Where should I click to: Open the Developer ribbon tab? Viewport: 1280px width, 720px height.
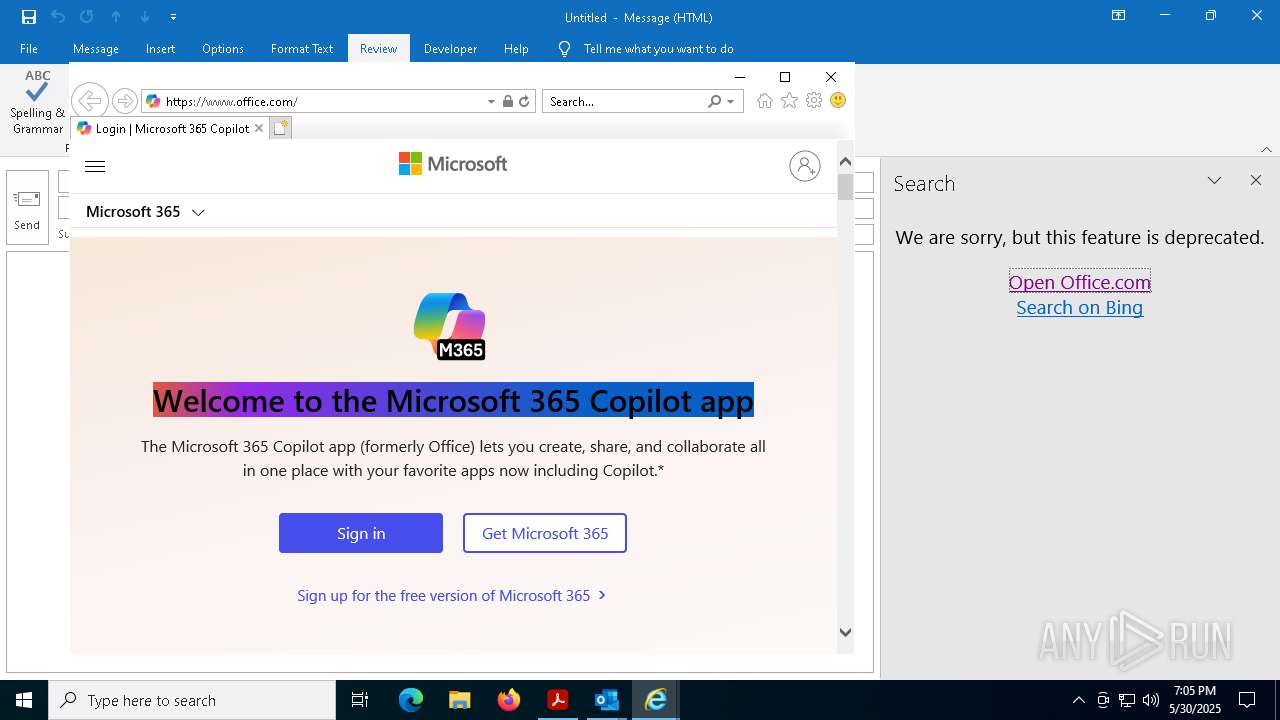(450, 48)
